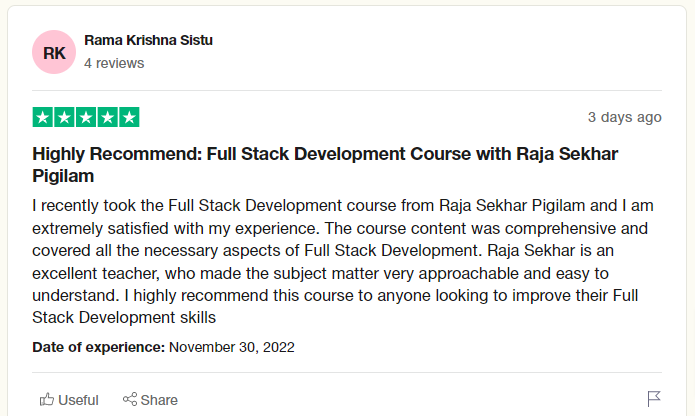Open the RK avatar circle
The height and width of the screenshot is (416, 695).
tap(54, 52)
